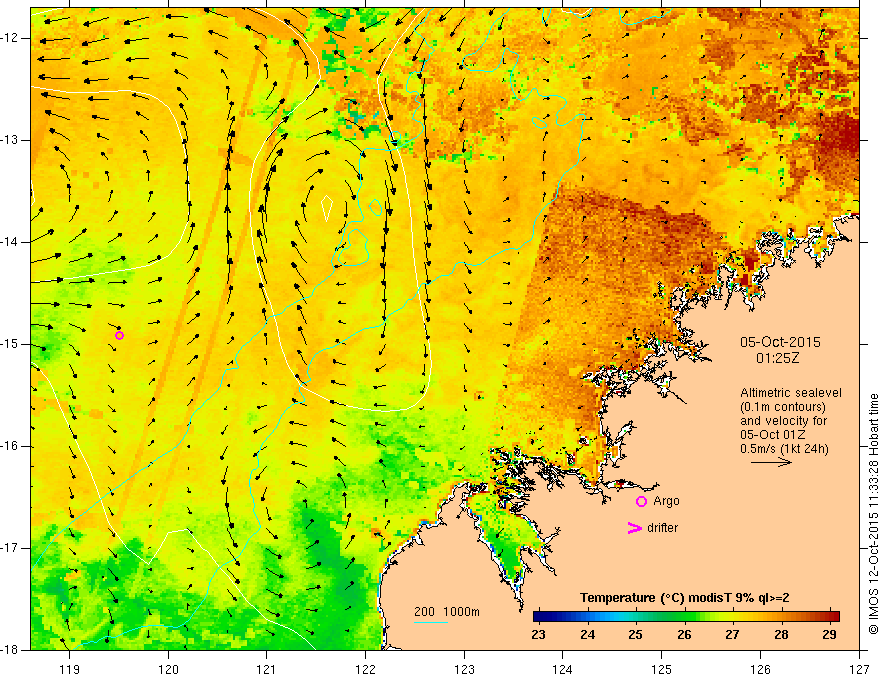The width and height of the screenshot is (880, 680).
Task: Click the time label 01:25Z
Action: 777,357
